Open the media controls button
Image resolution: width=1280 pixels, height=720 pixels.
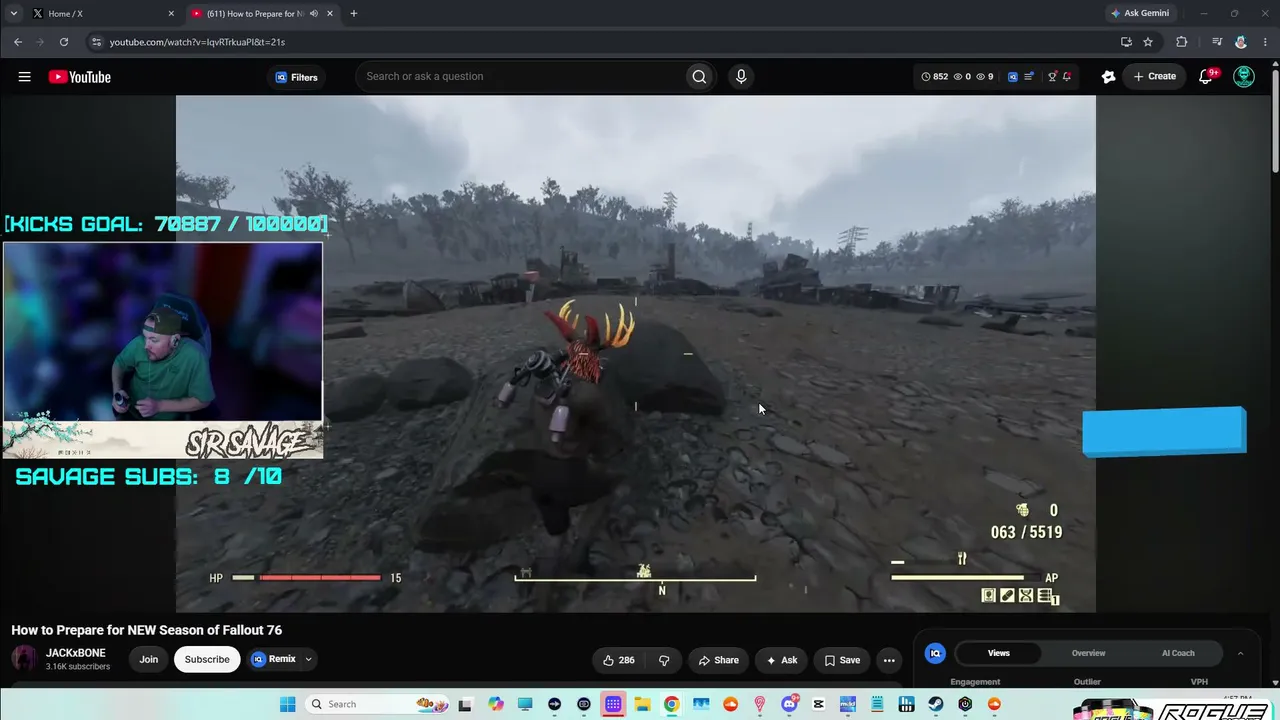tap(1216, 42)
